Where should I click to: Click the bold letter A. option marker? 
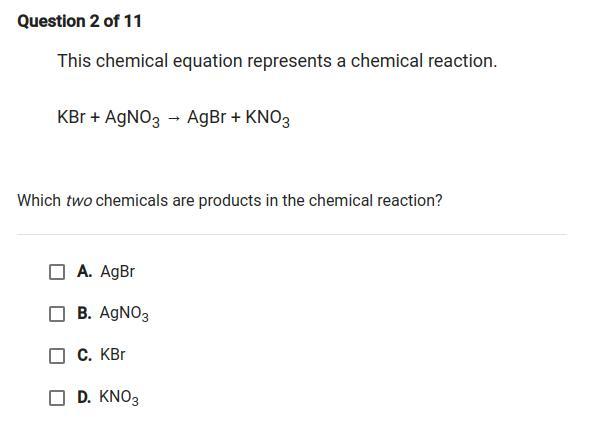tap(84, 271)
